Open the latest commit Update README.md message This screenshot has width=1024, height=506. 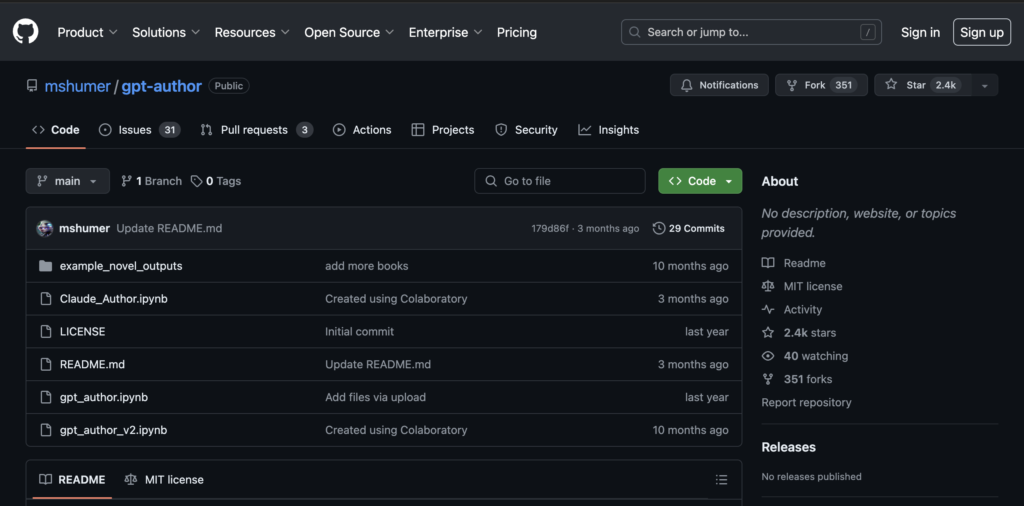169,229
